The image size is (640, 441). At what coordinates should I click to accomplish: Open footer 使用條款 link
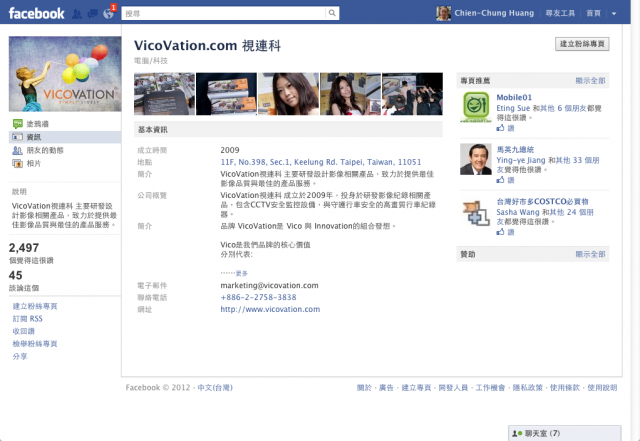[565, 388]
